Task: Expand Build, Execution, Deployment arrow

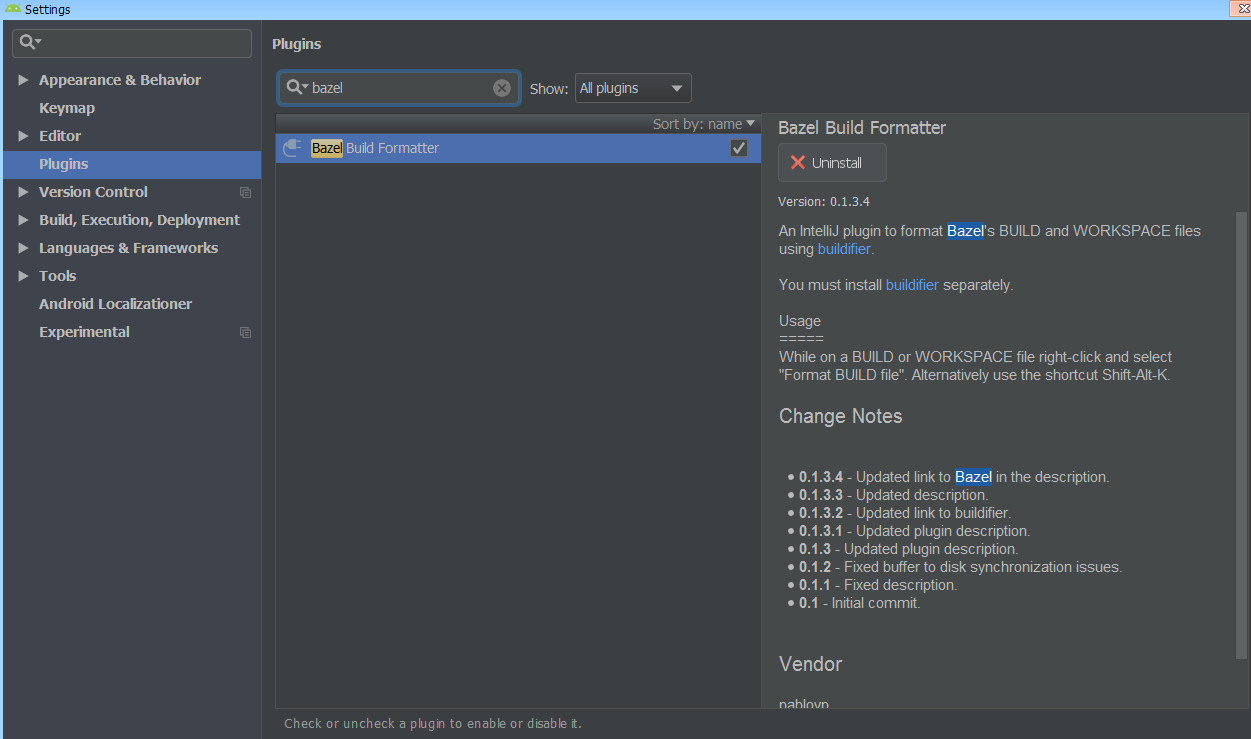Action: [x=23, y=220]
